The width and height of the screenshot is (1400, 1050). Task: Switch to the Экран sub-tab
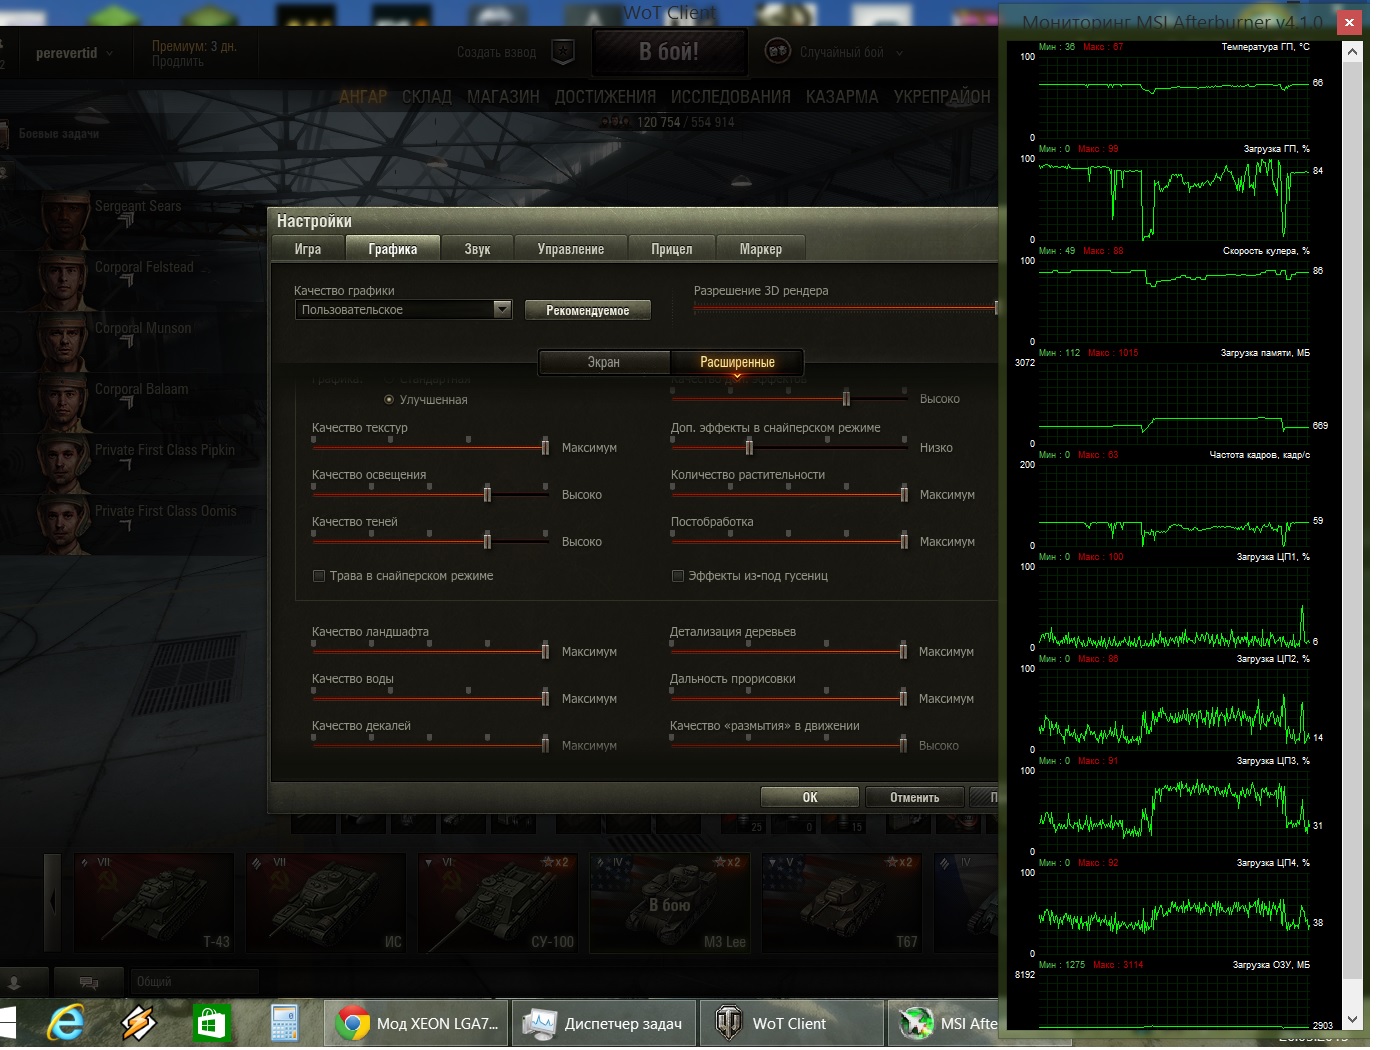click(604, 362)
